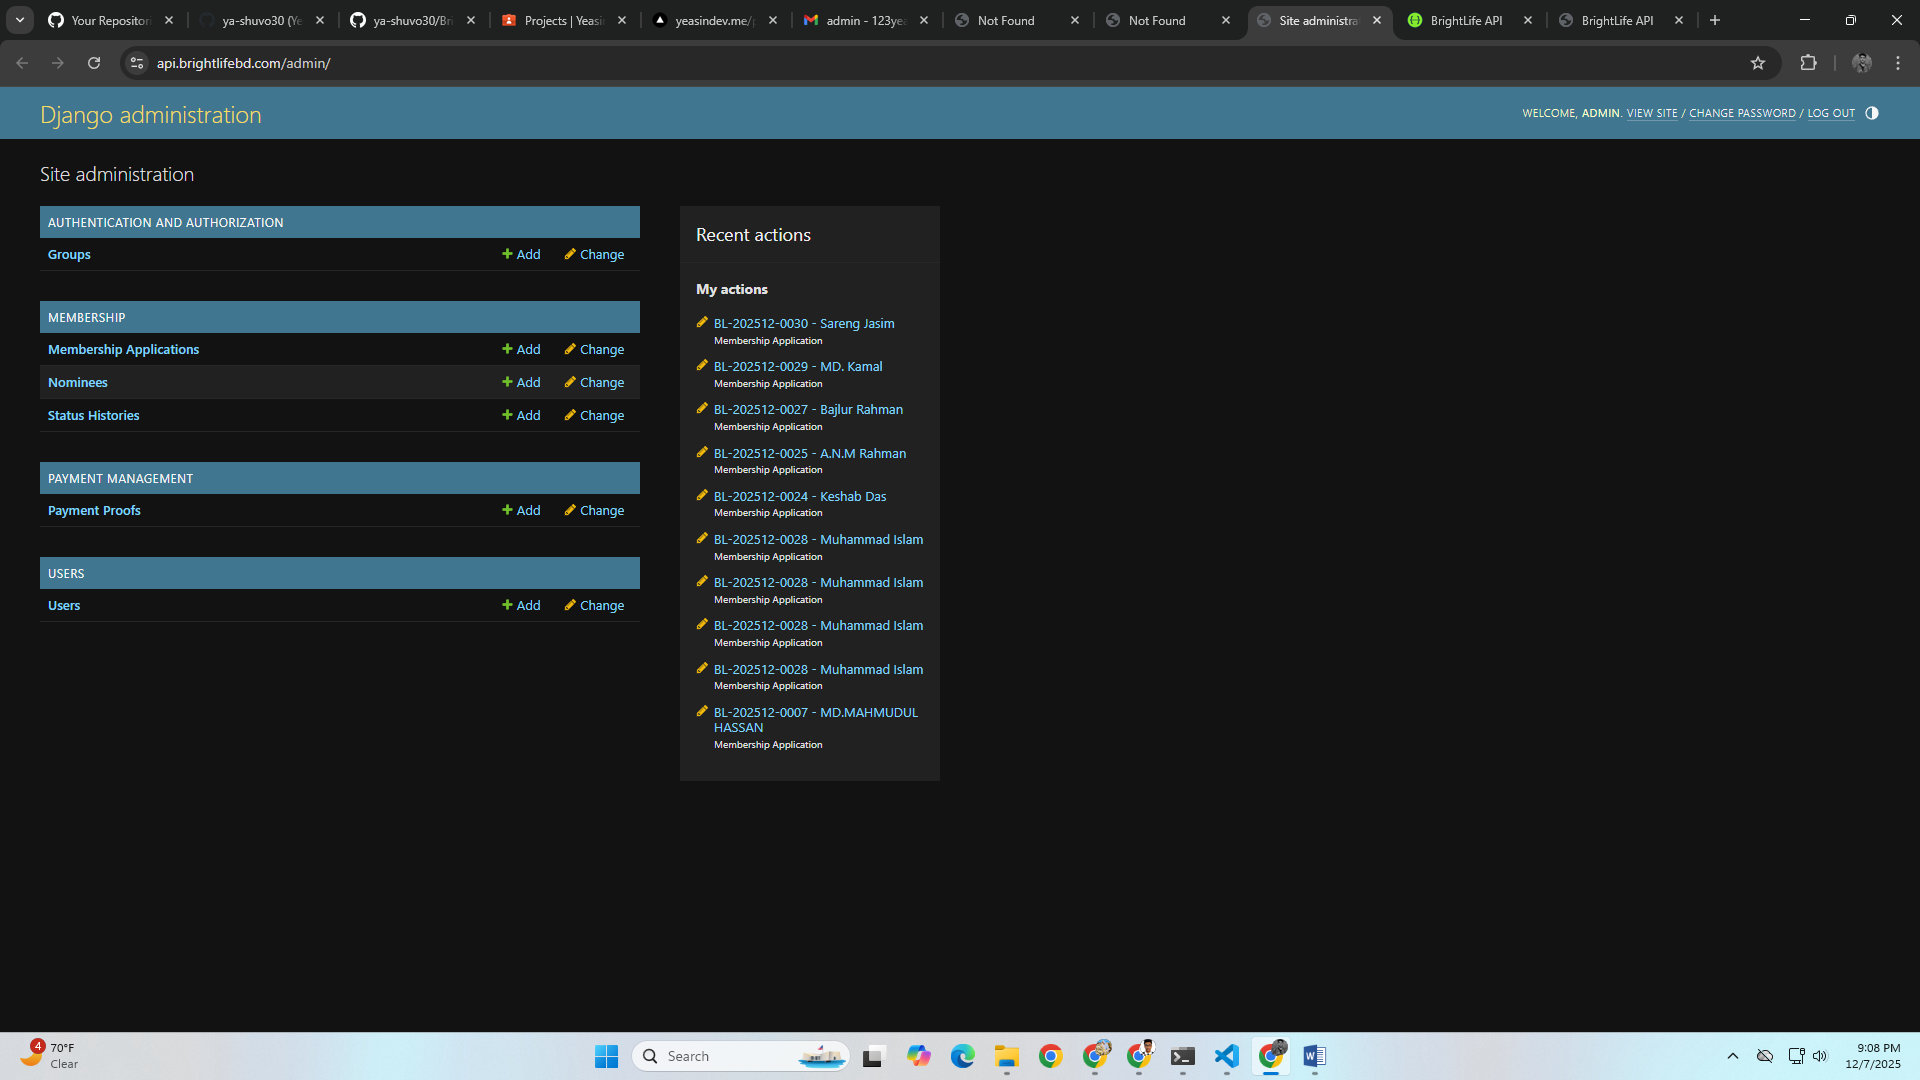The width and height of the screenshot is (1920, 1080).
Task: Open Chrome three-dot menu
Action: 1898,63
